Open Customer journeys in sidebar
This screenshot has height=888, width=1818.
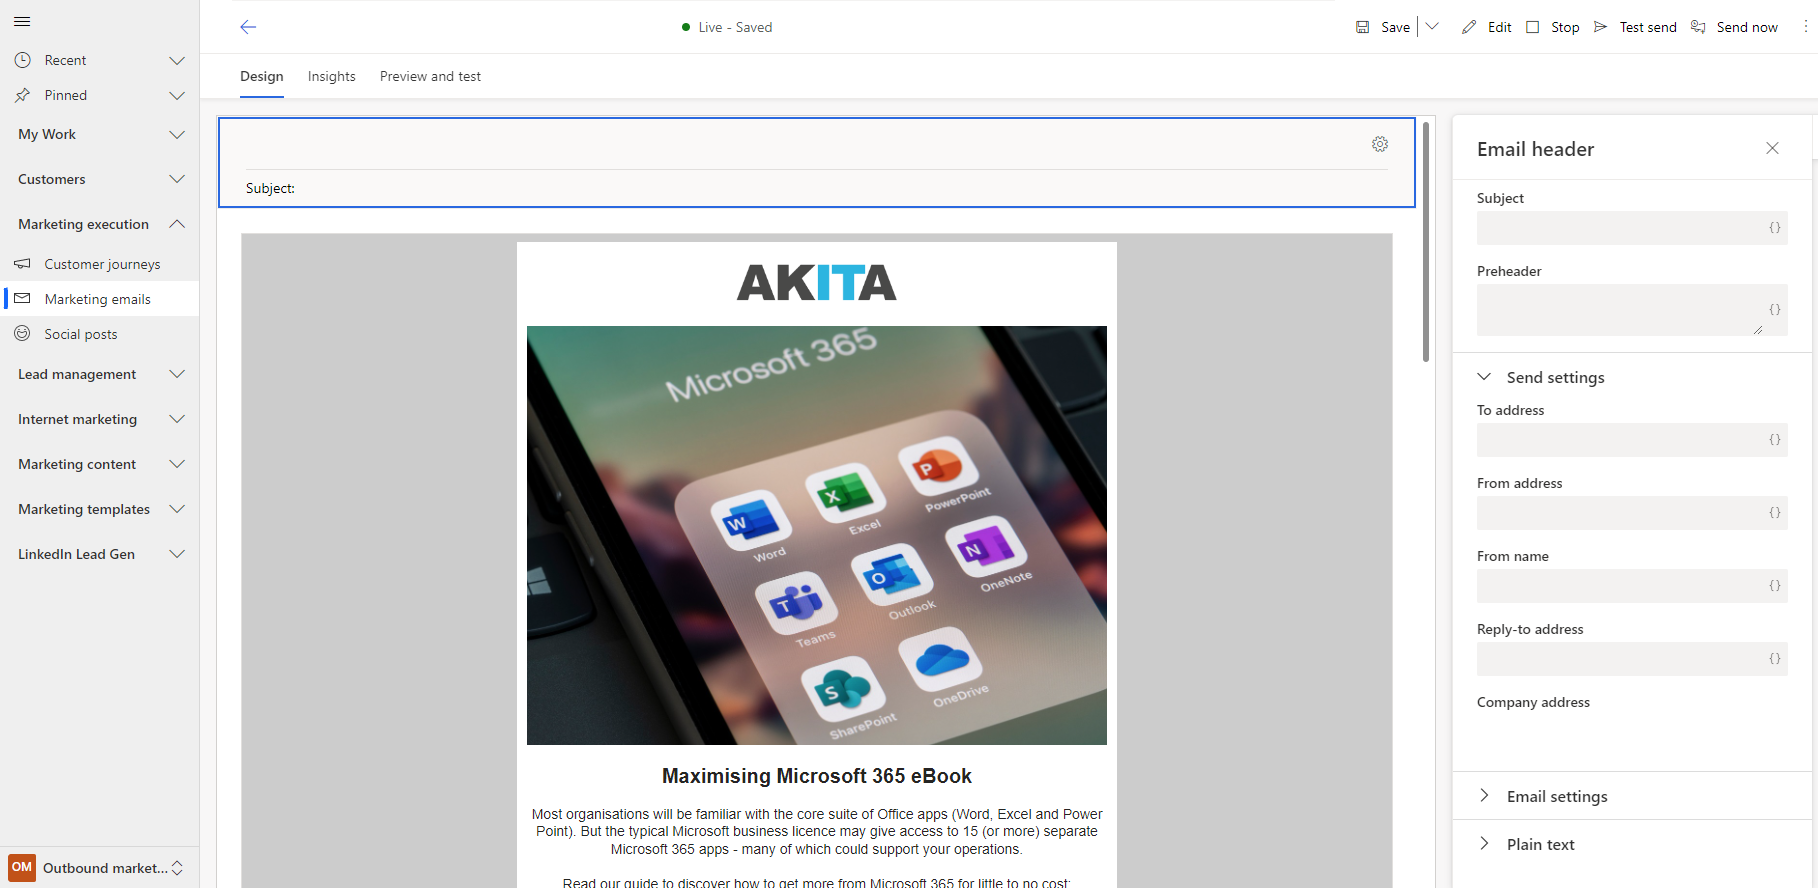coord(102,264)
